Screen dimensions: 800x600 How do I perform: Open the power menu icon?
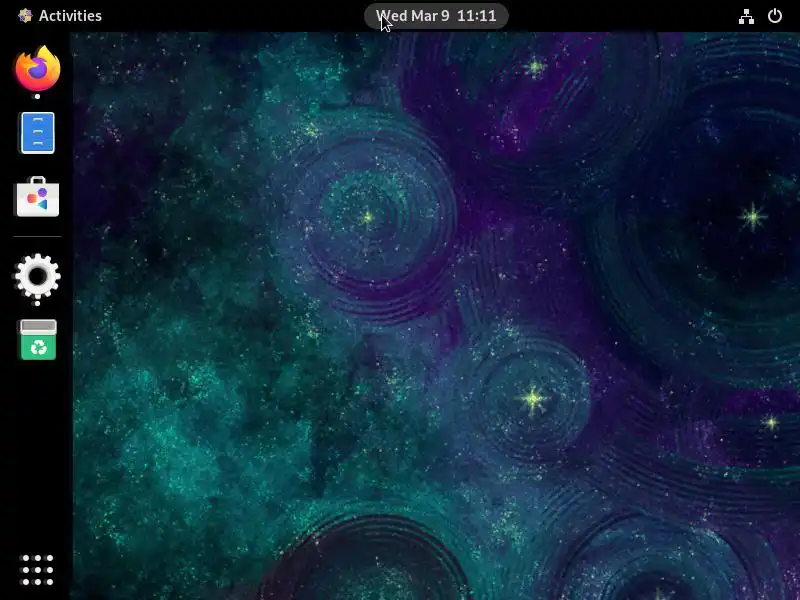click(775, 16)
